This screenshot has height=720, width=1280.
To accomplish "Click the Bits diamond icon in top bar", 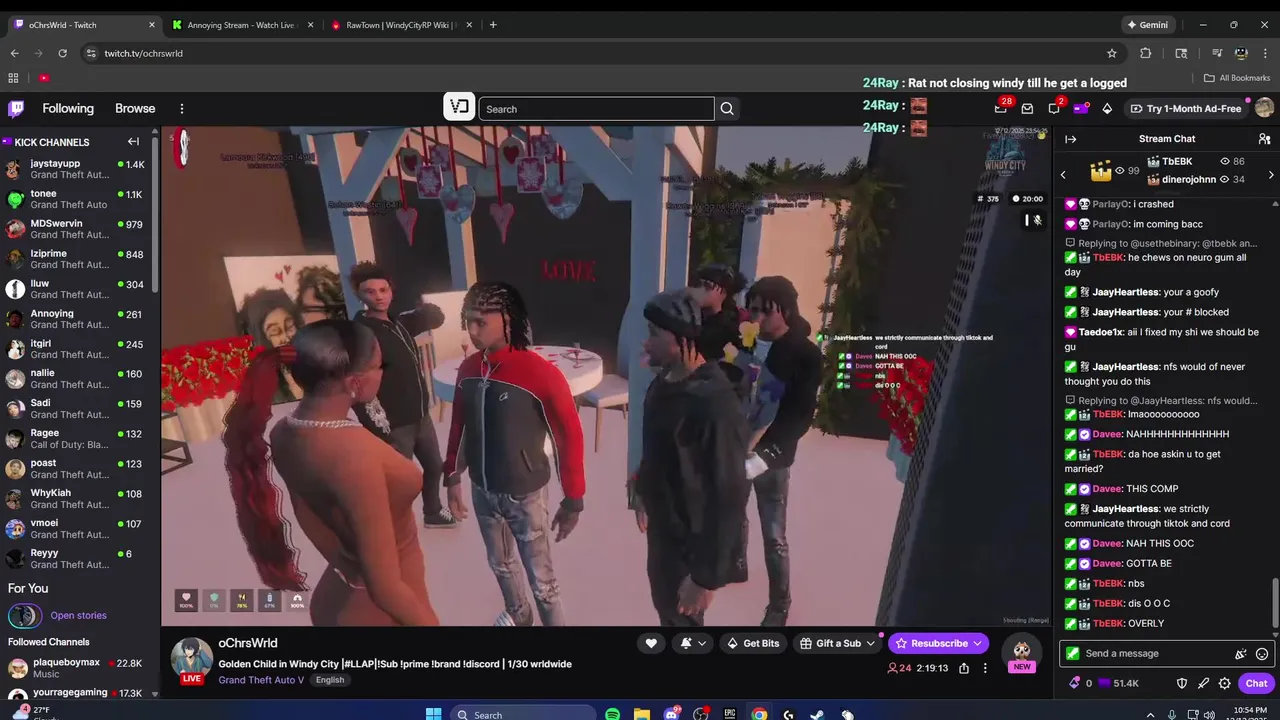I will [1107, 108].
